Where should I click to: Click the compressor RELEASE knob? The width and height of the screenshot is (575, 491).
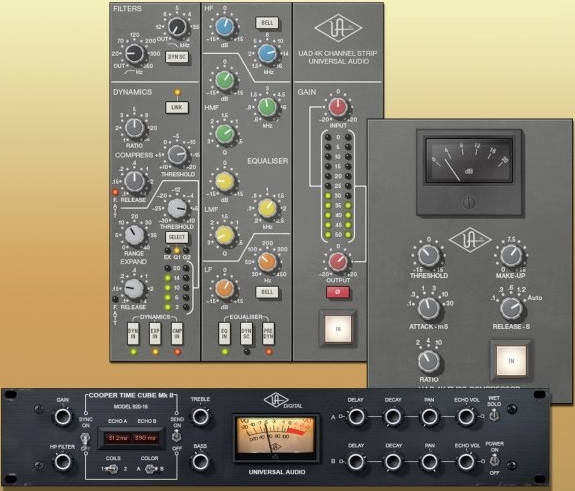click(135, 181)
